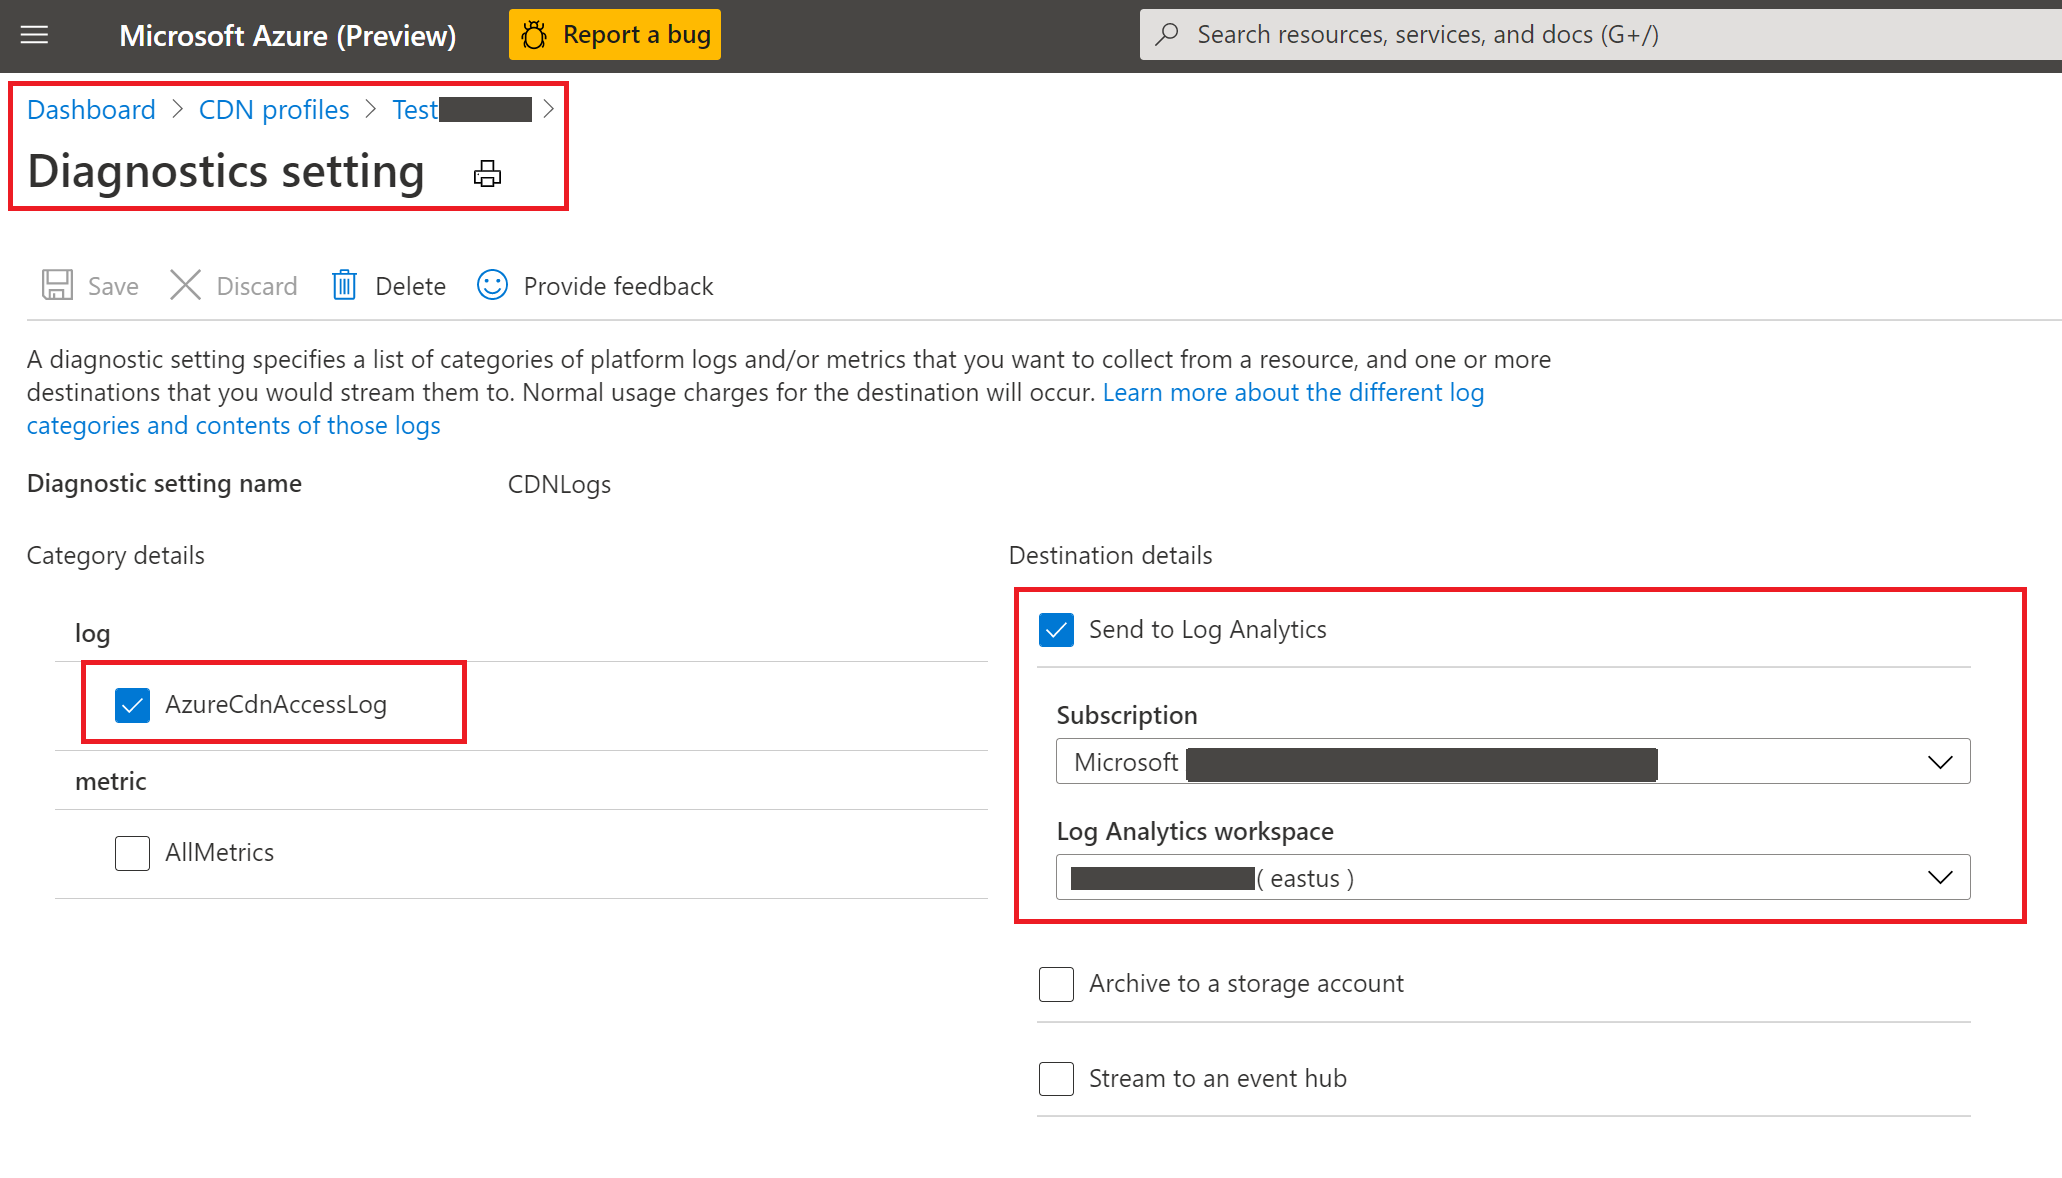2062x1178 pixels.
Task: Uncheck the AzureCdnAccessLog checkbox
Action: (x=132, y=705)
